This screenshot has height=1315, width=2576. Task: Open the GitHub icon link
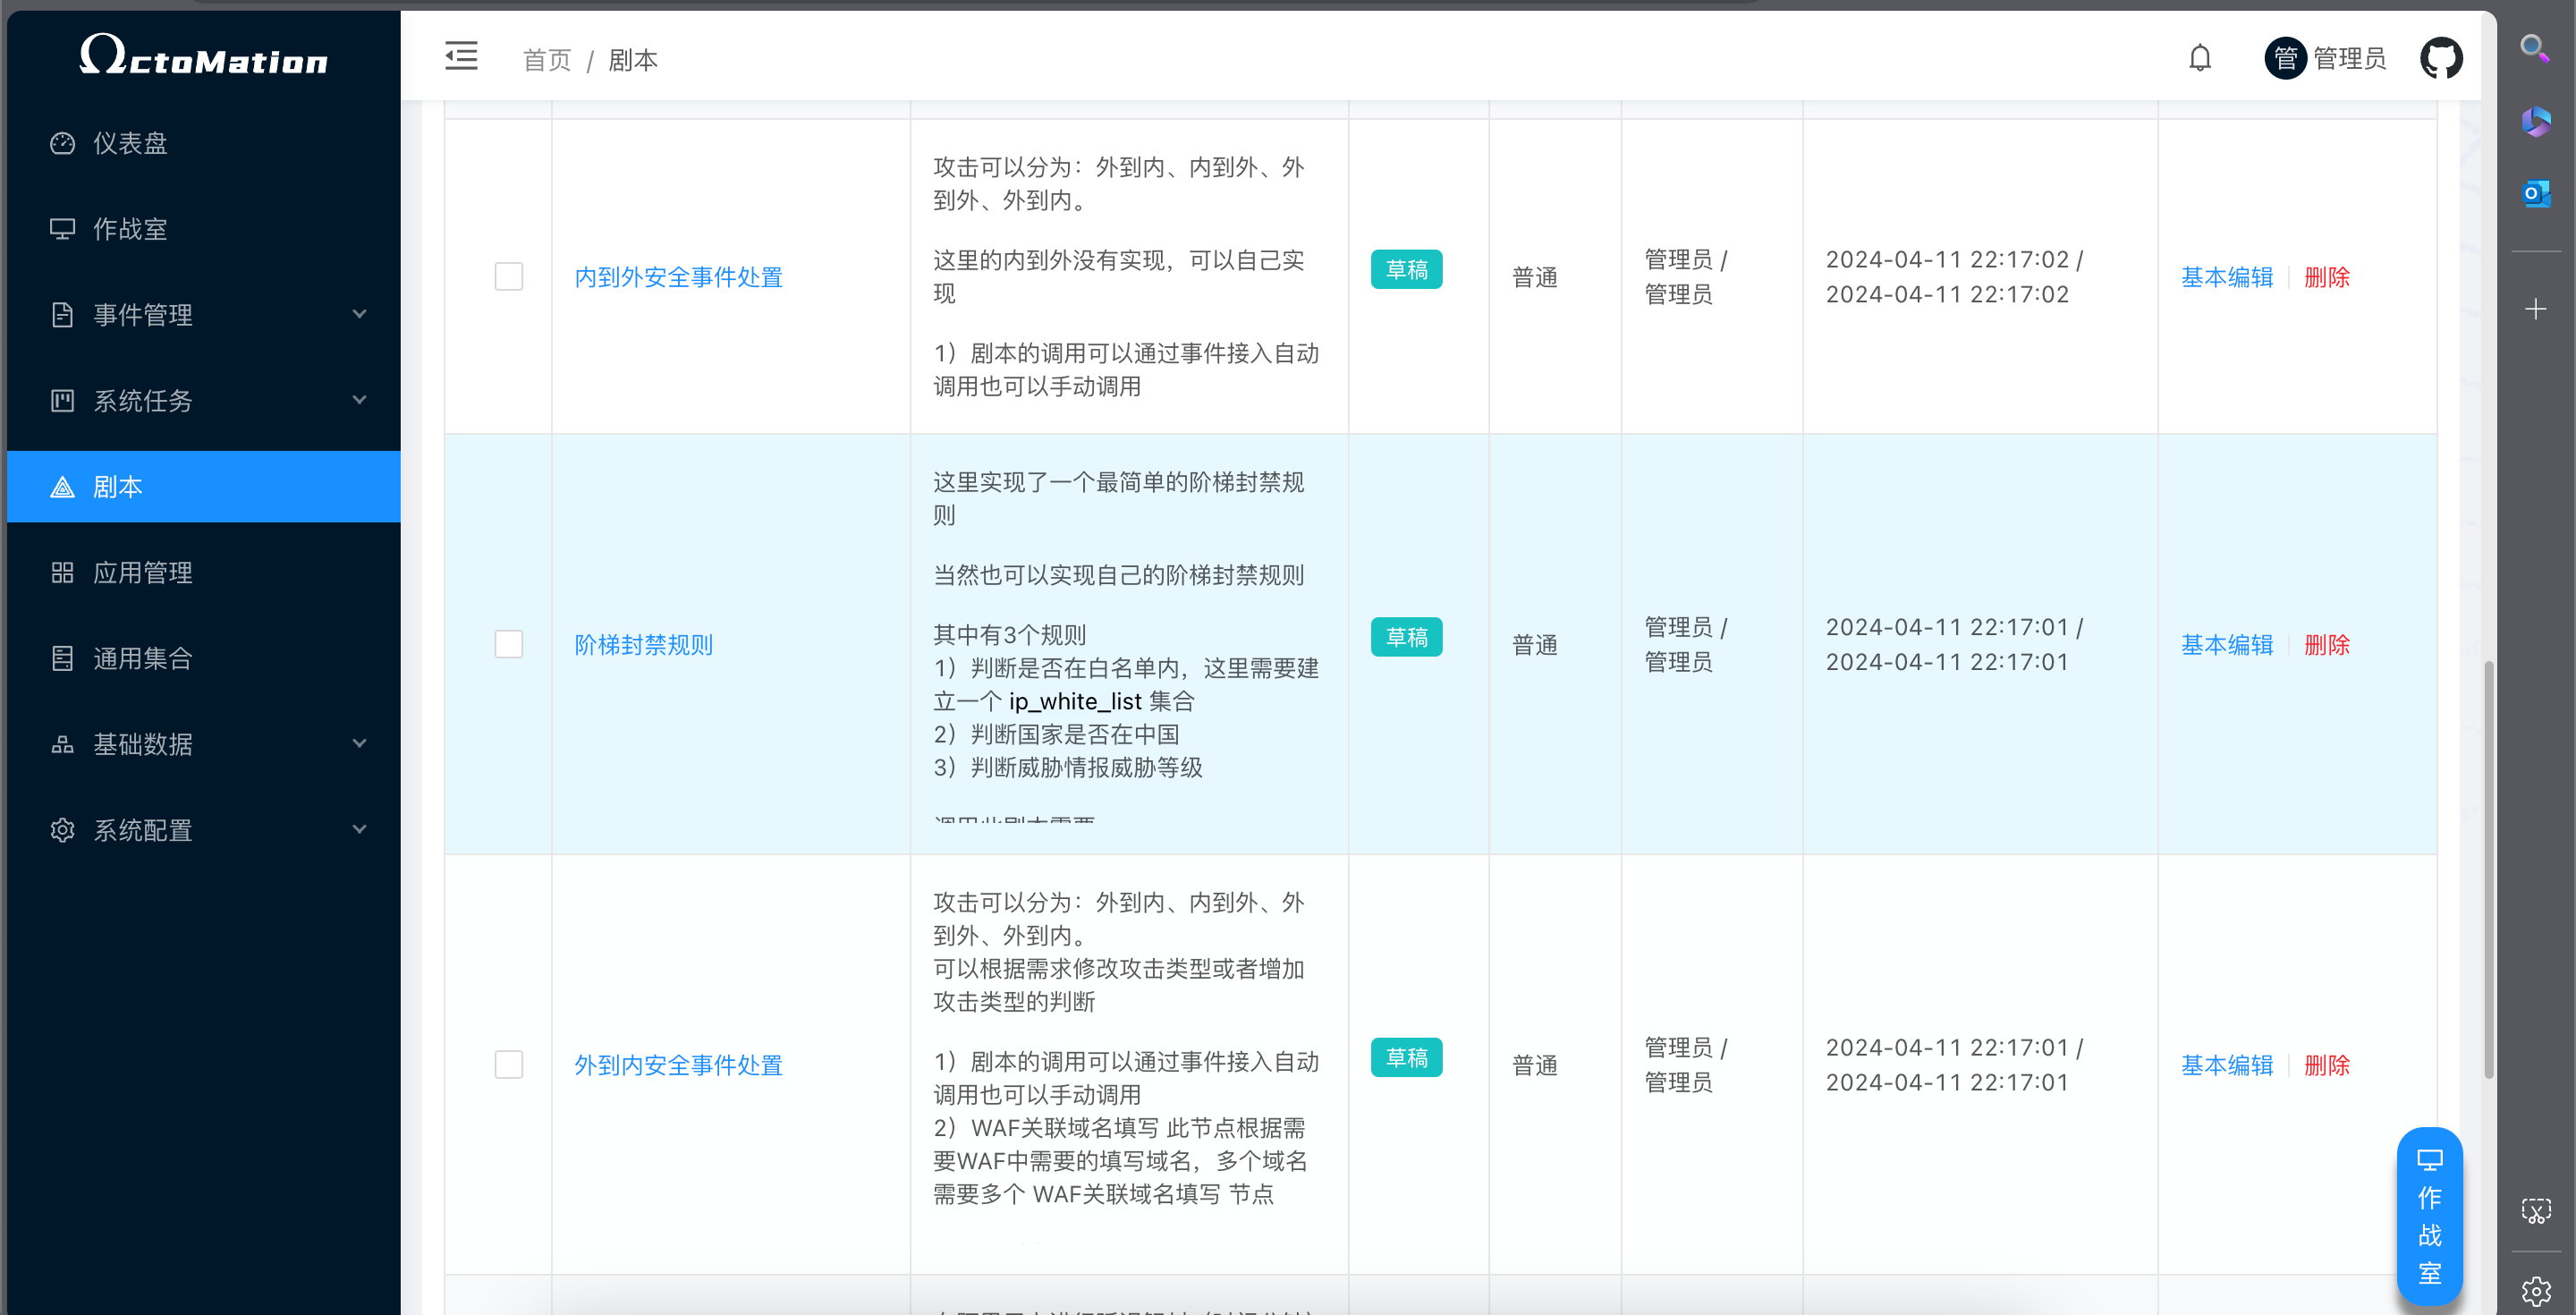point(2440,58)
